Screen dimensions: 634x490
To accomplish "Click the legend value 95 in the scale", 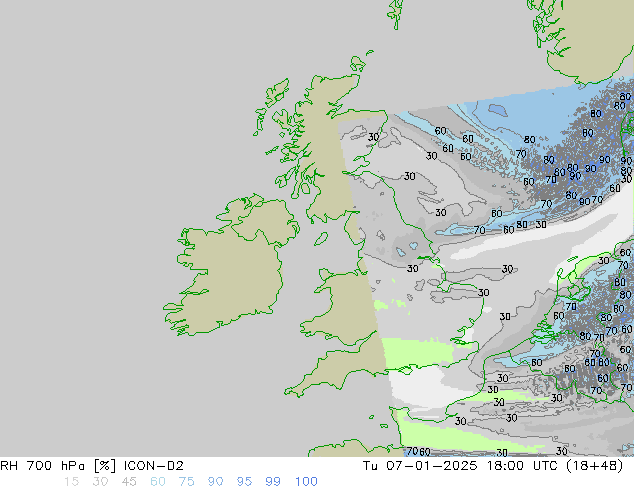I will pos(244,482).
